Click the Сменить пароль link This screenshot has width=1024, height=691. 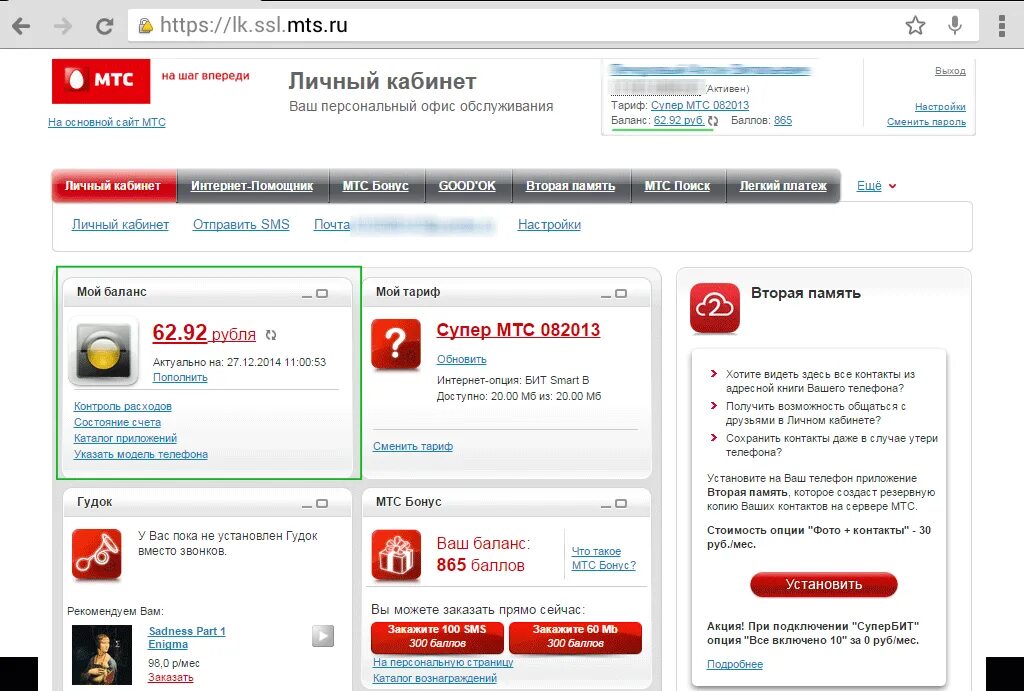[x=926, y=122]
